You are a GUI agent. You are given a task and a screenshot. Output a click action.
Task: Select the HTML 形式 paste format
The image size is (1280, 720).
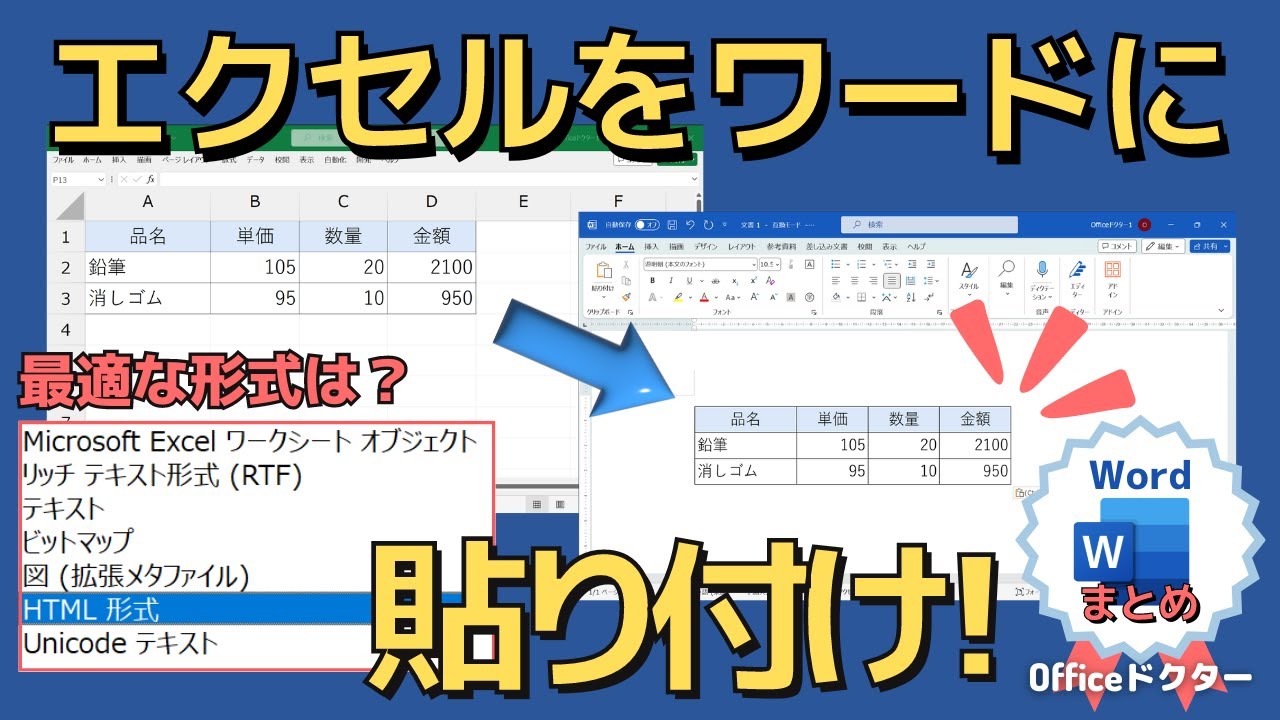(256, 608)
